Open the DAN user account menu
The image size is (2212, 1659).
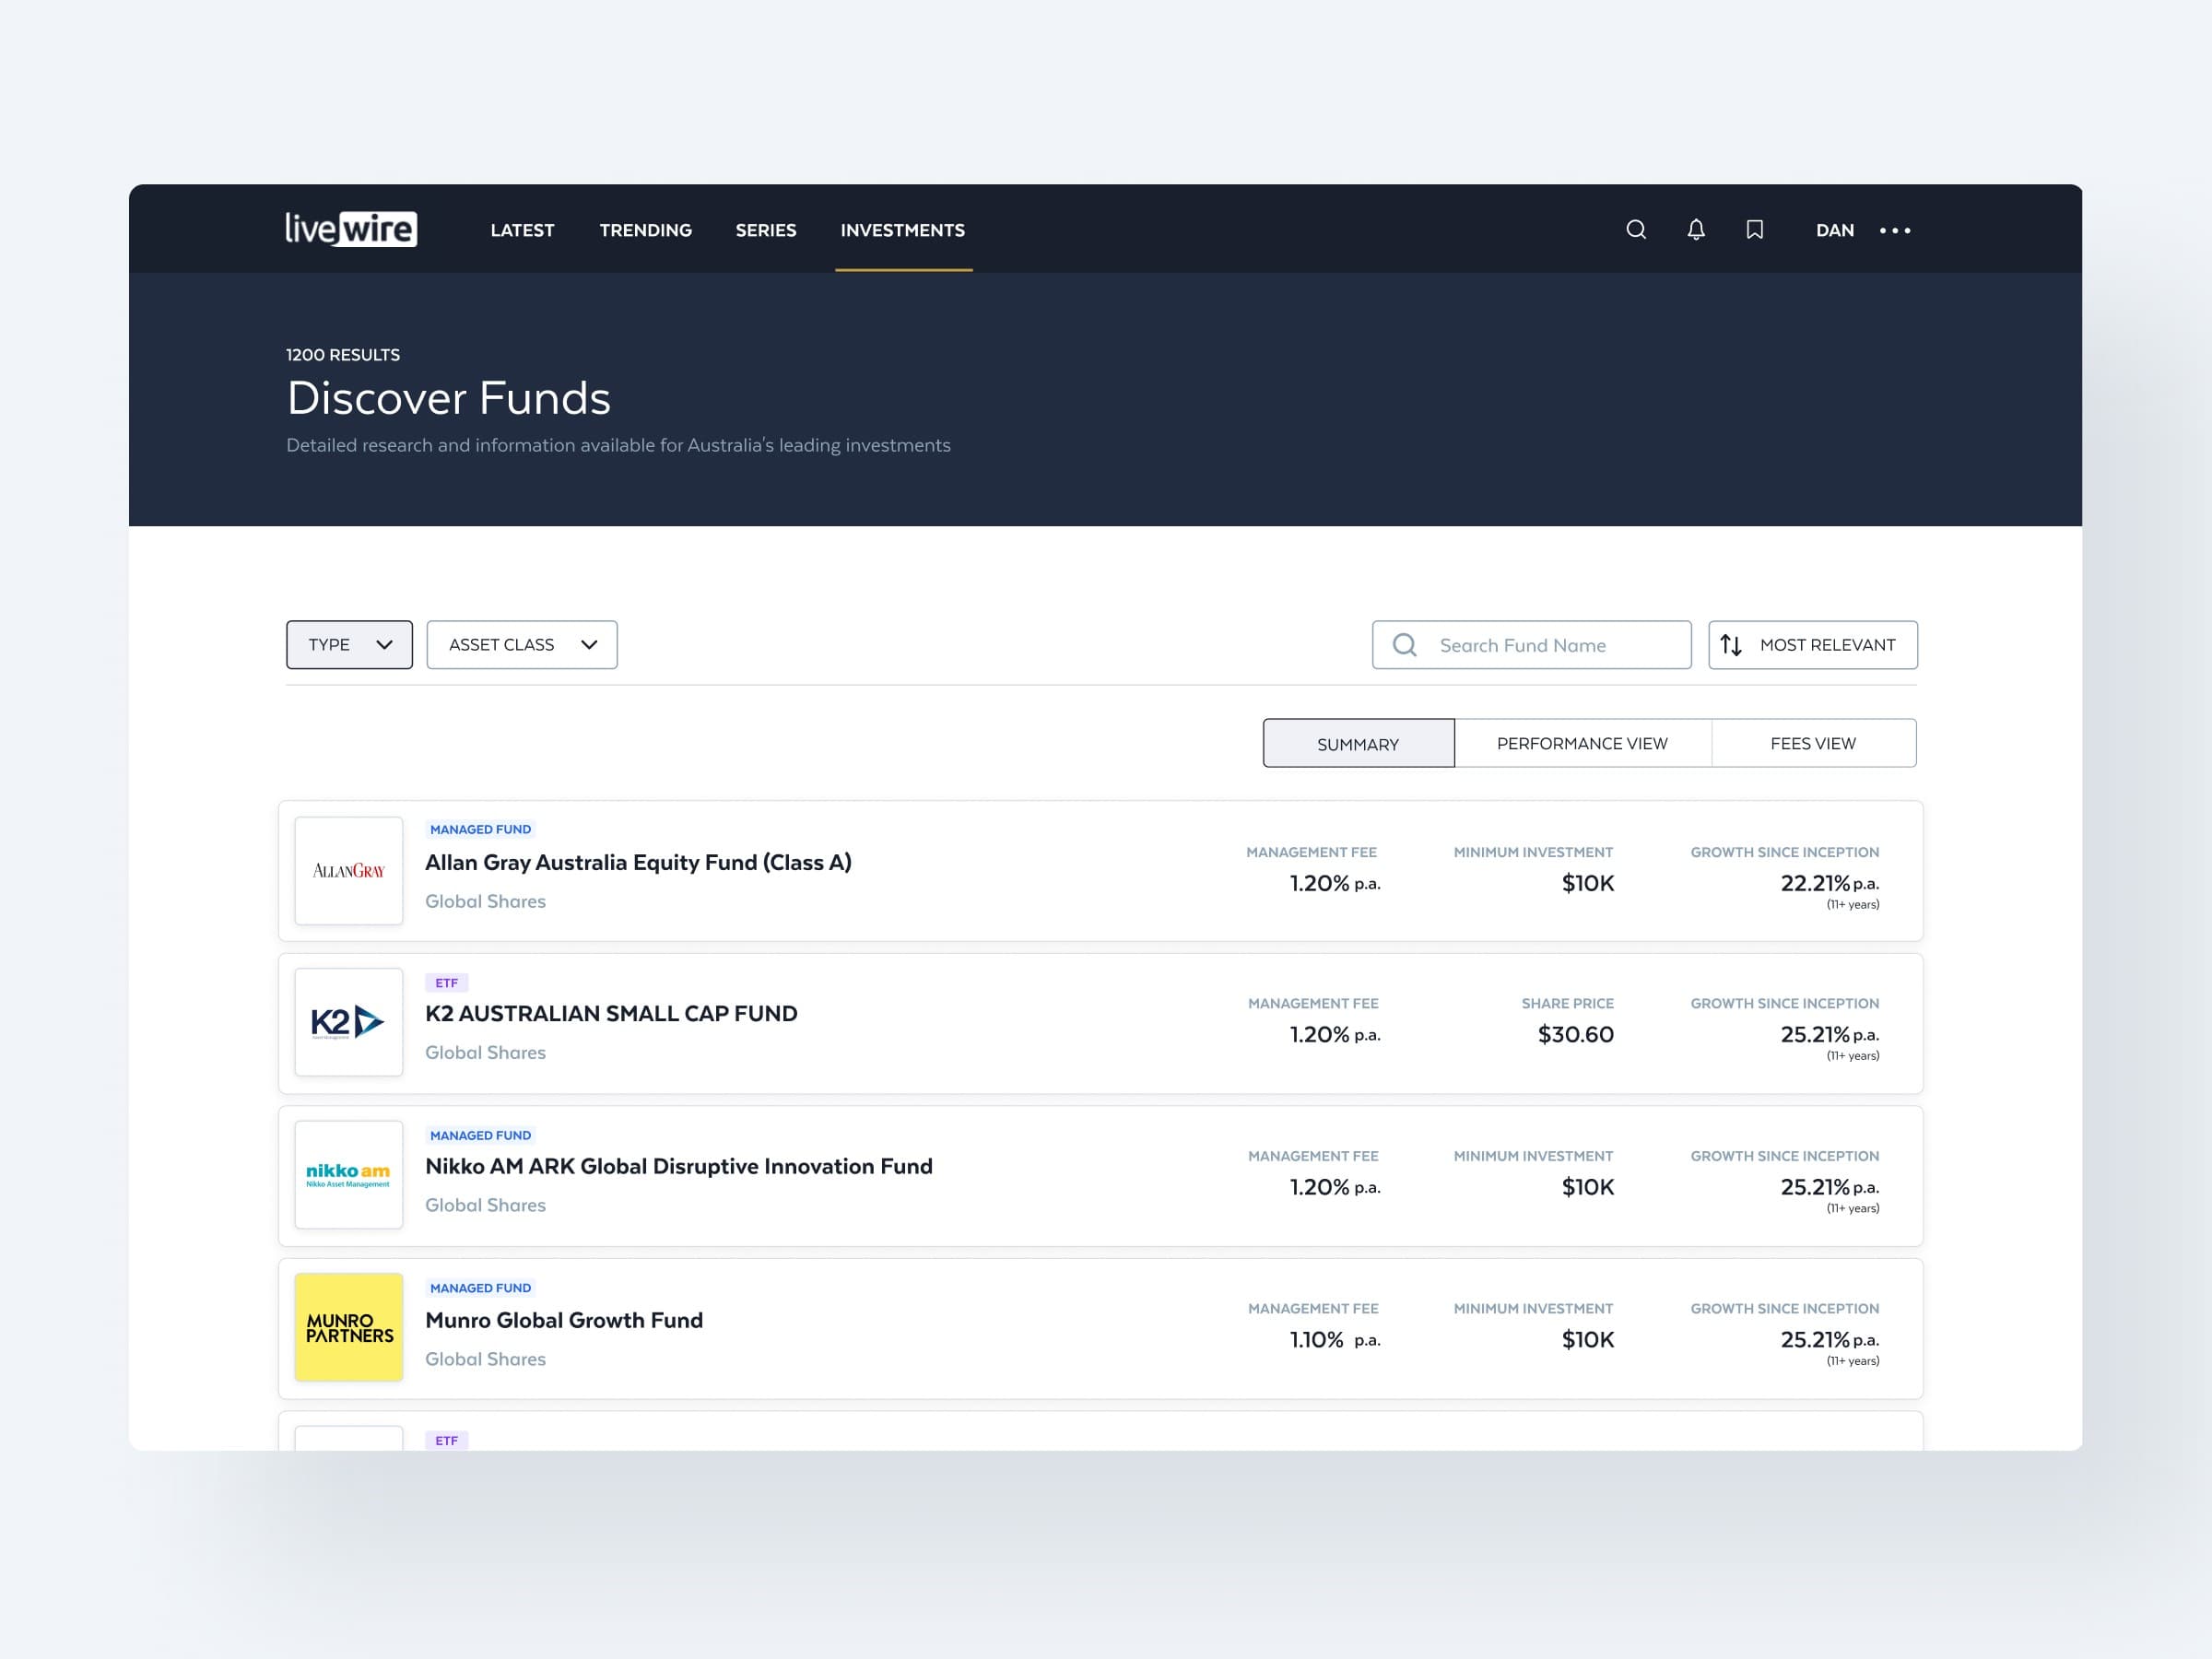click(x=1835, y=230)
